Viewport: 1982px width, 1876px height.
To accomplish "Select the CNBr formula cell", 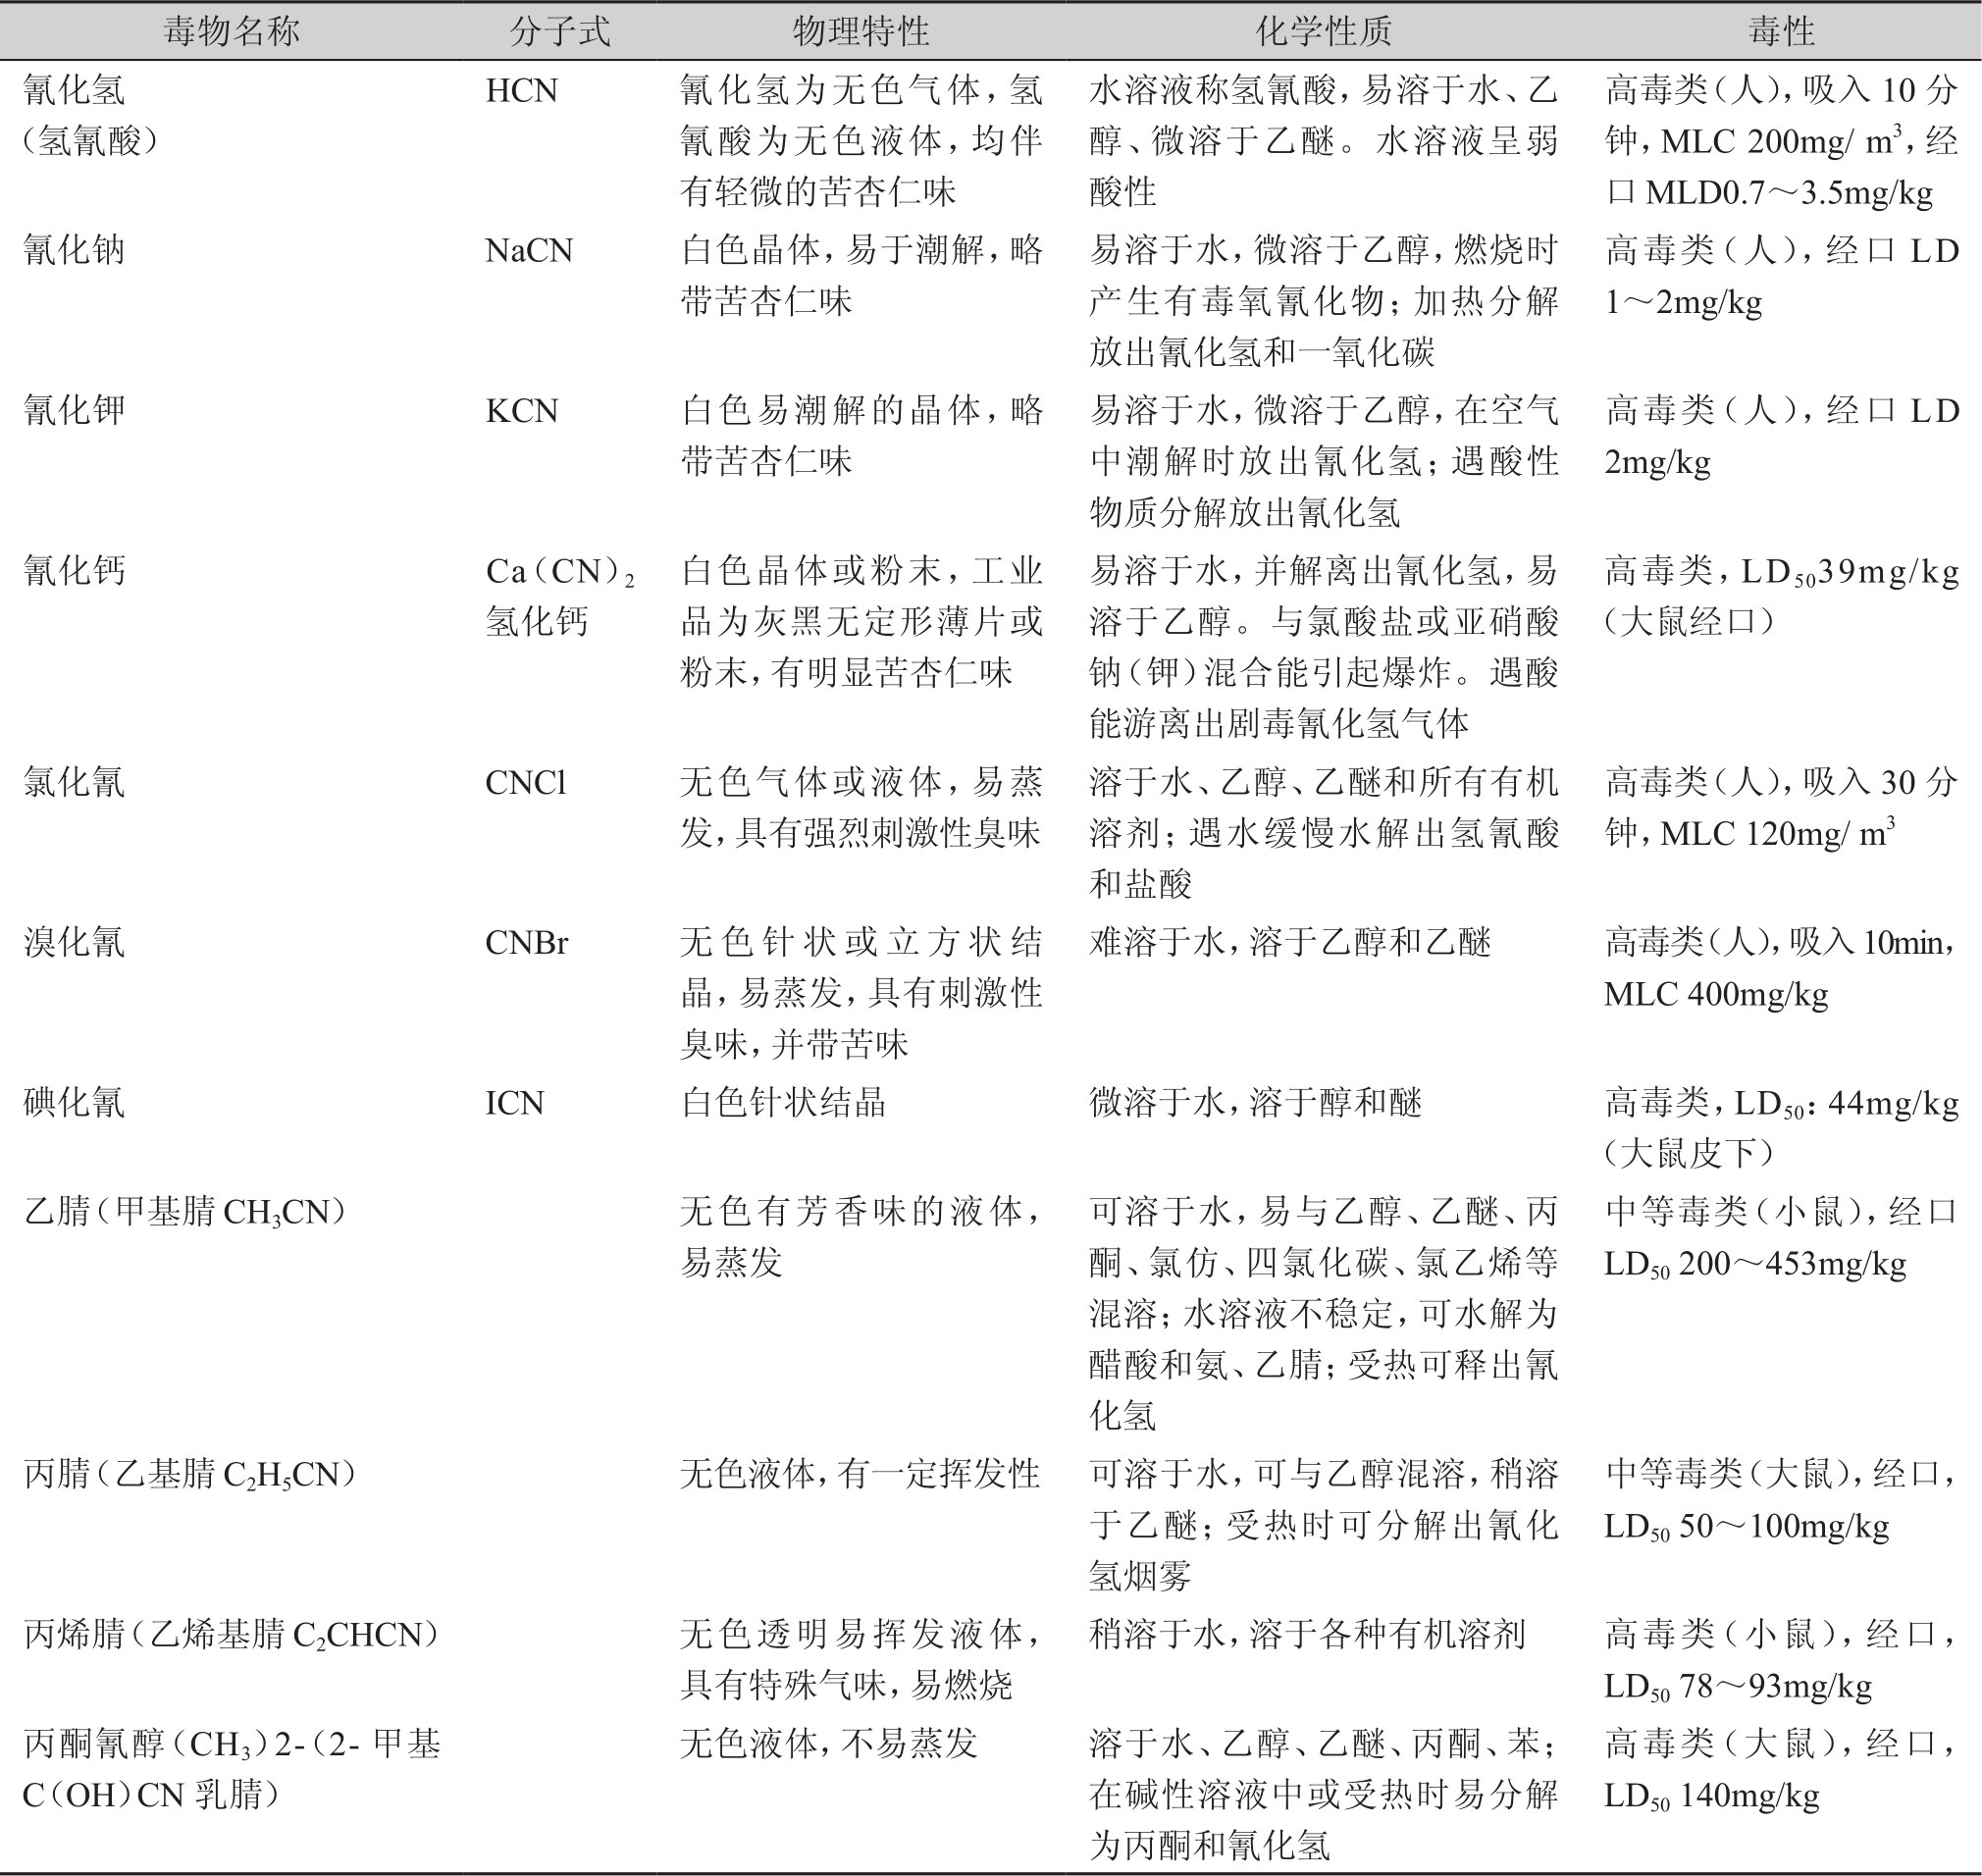I will (526, 942).
